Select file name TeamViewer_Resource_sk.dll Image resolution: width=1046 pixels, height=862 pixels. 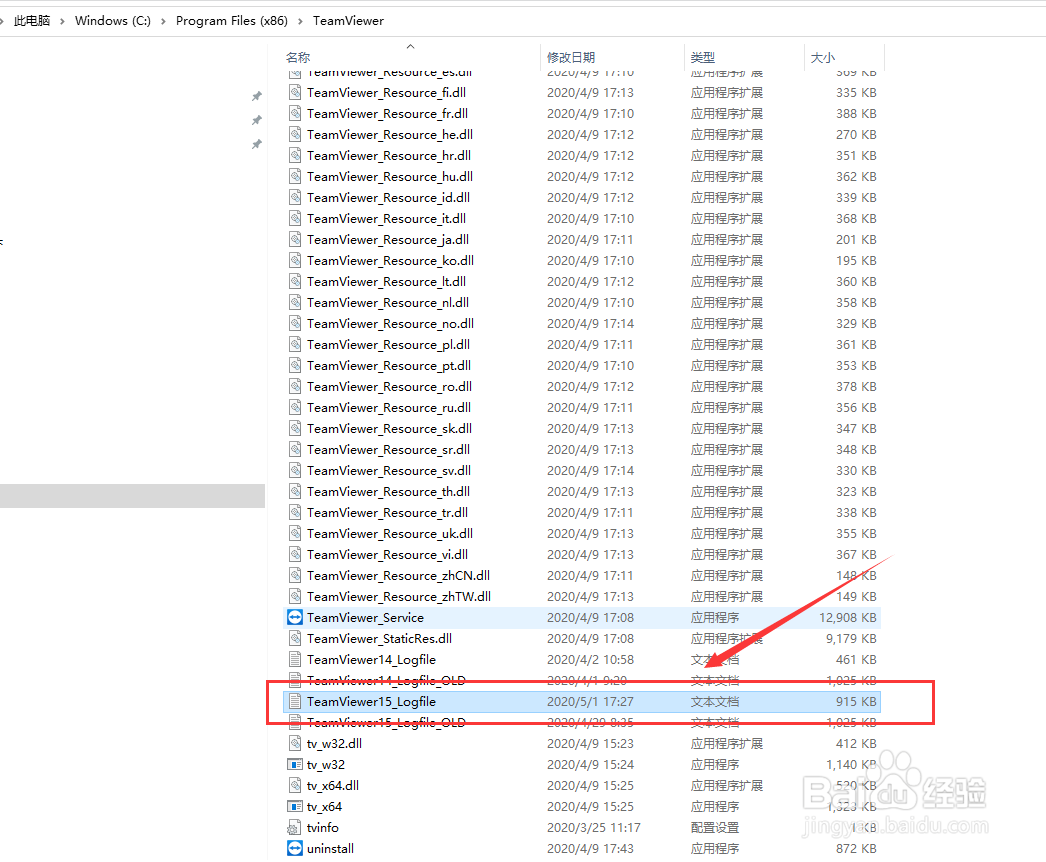(x=390, y=428)
